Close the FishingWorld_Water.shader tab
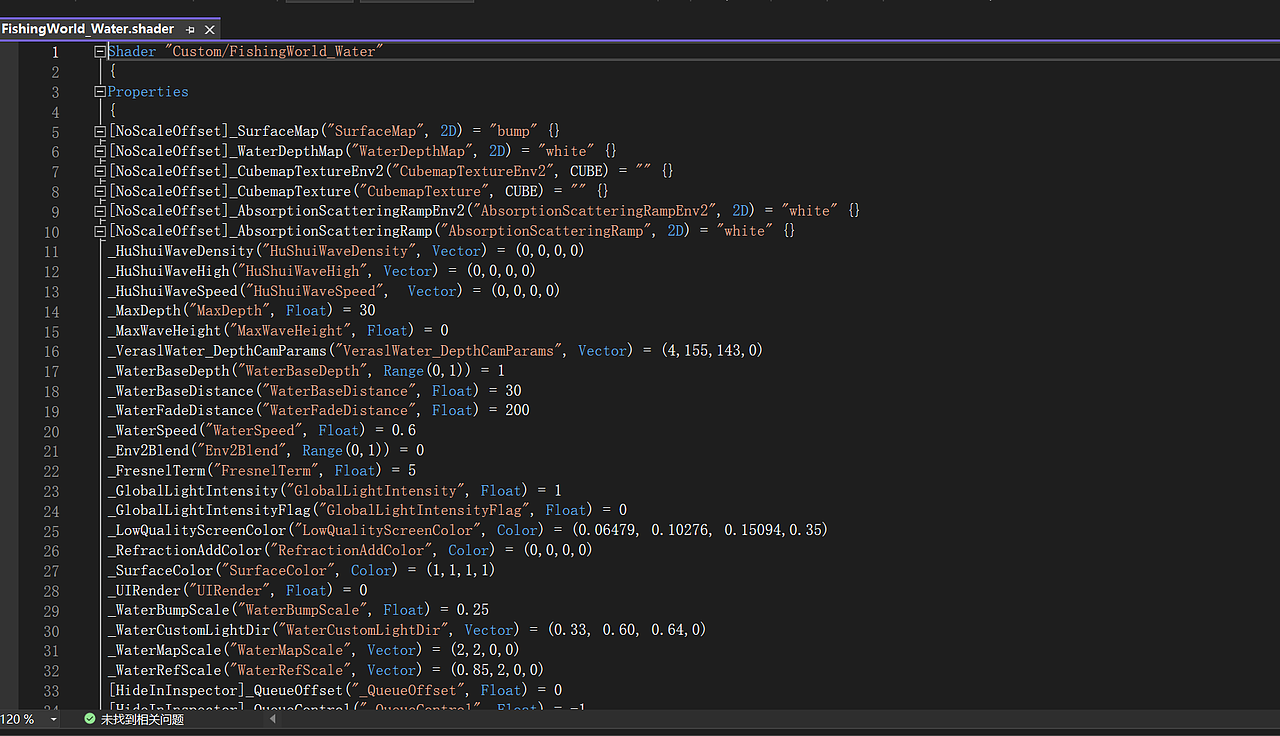 pos(209,29)
